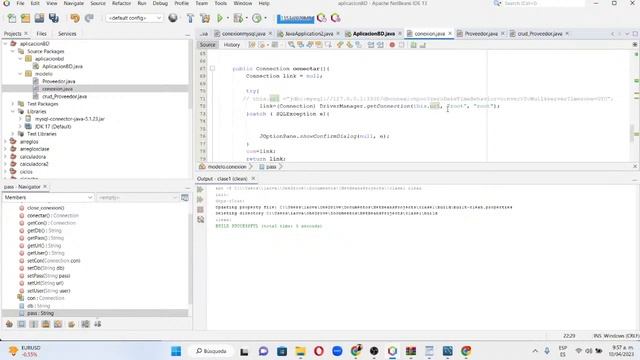
Task: Toggle show fields filter in Navigator
Action: 21,324
